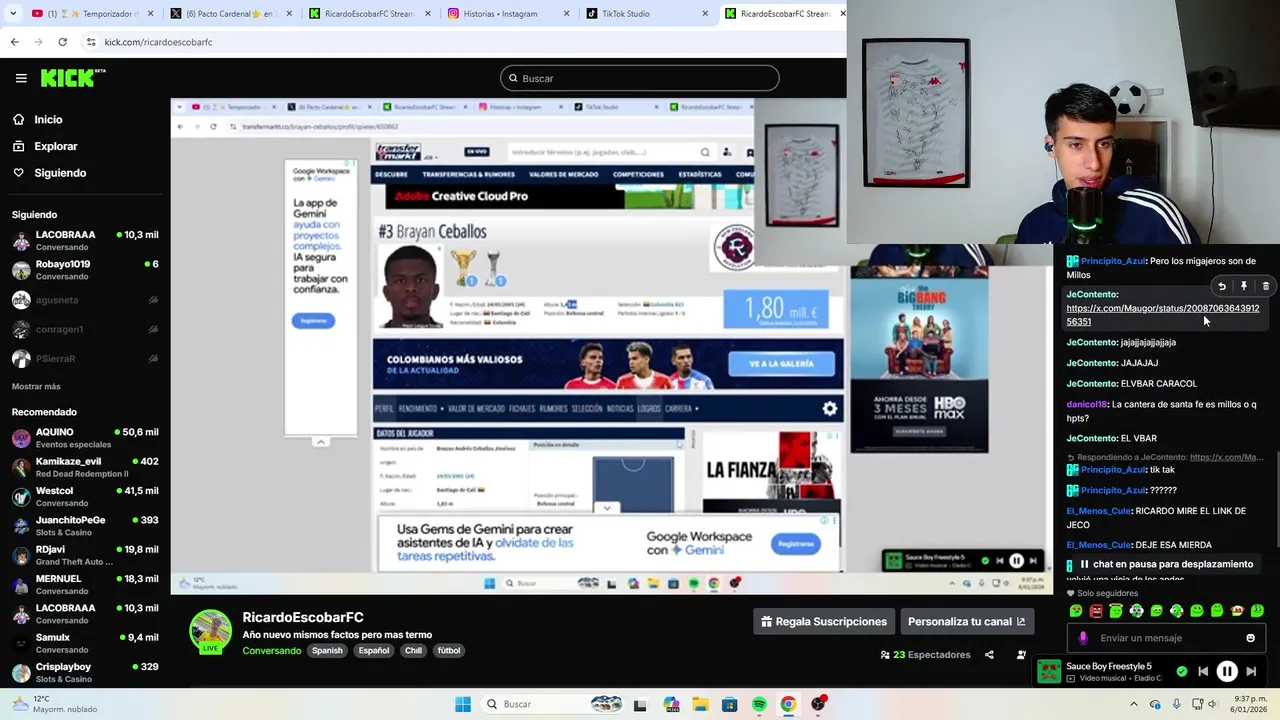Viewport: 1280px width, 720px height.
Task: Open emoji picker in message box
Action: [x=1250, y=638]
